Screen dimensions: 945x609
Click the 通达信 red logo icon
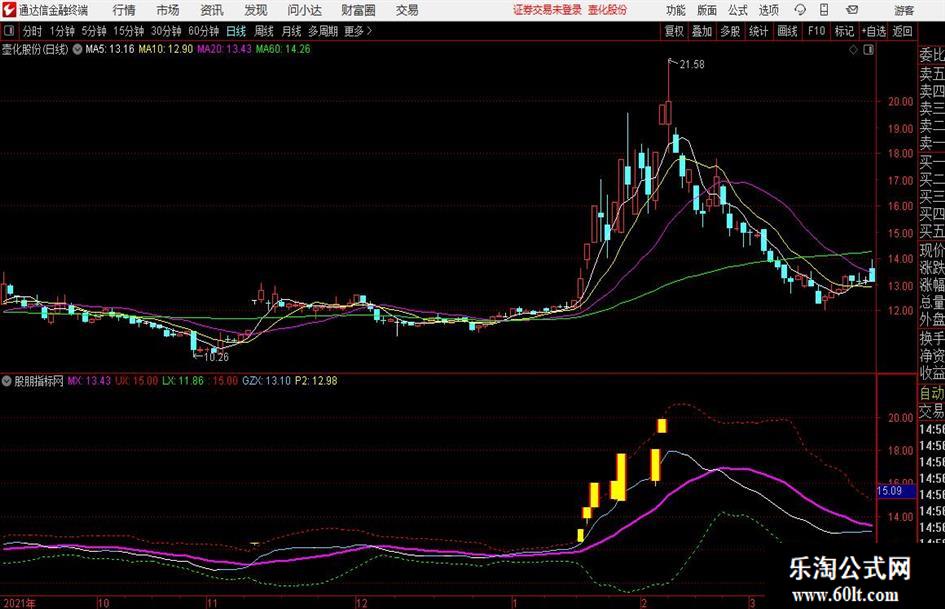pyautogui.click(x=8, y=10)
